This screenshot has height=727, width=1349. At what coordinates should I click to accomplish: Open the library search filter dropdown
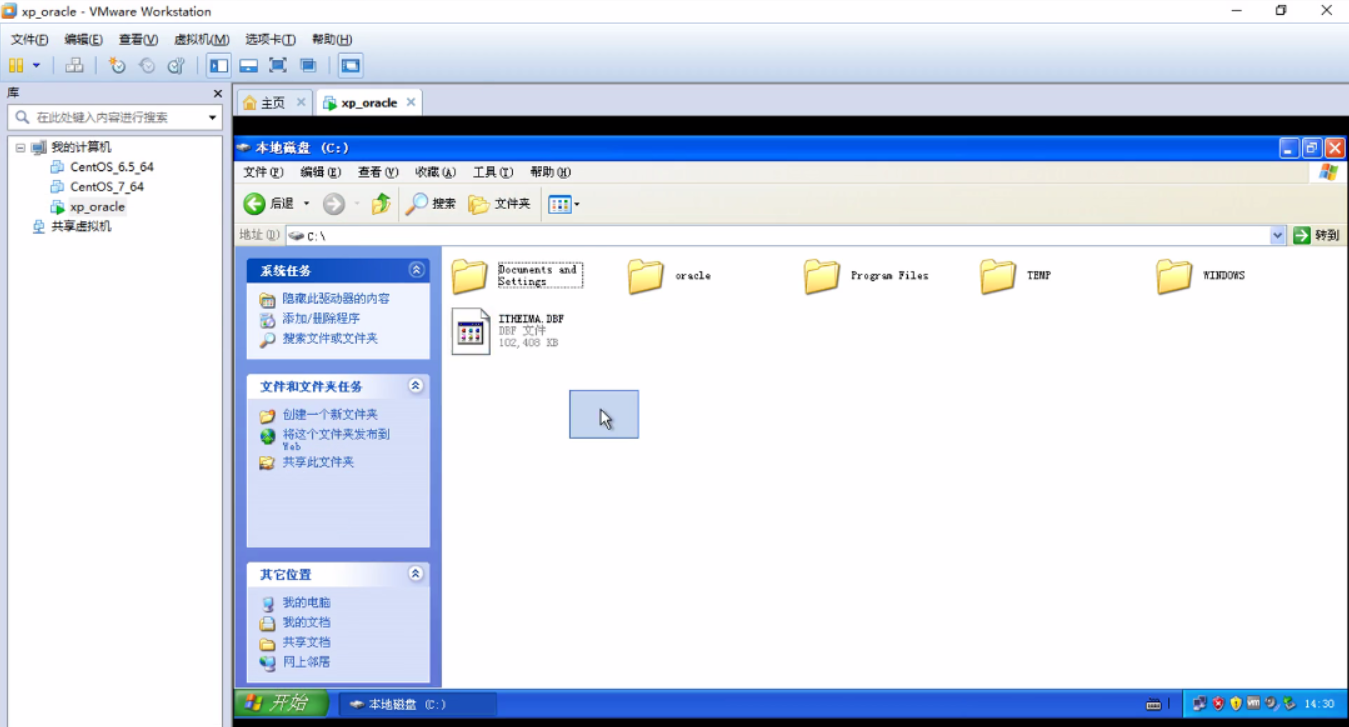[x=212, y=118]
